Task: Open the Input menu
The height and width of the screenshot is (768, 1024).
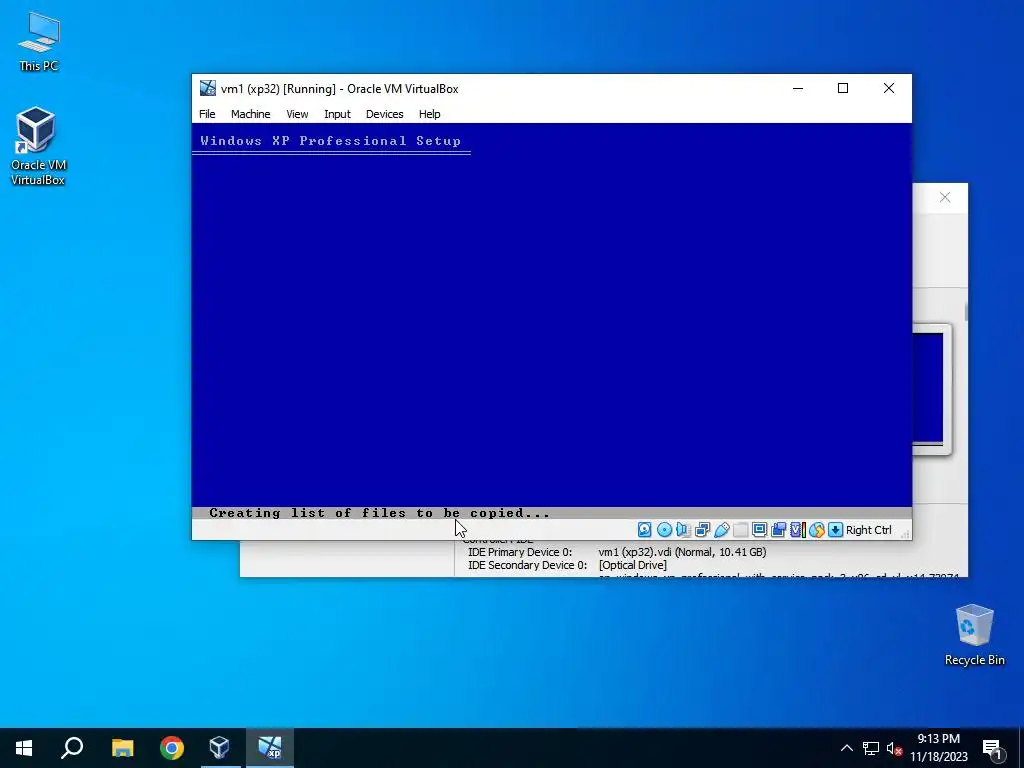Action: [337, 114]
